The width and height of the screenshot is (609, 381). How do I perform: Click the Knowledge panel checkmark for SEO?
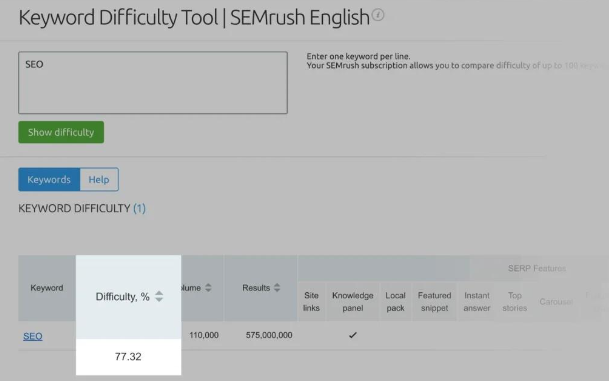353,335
